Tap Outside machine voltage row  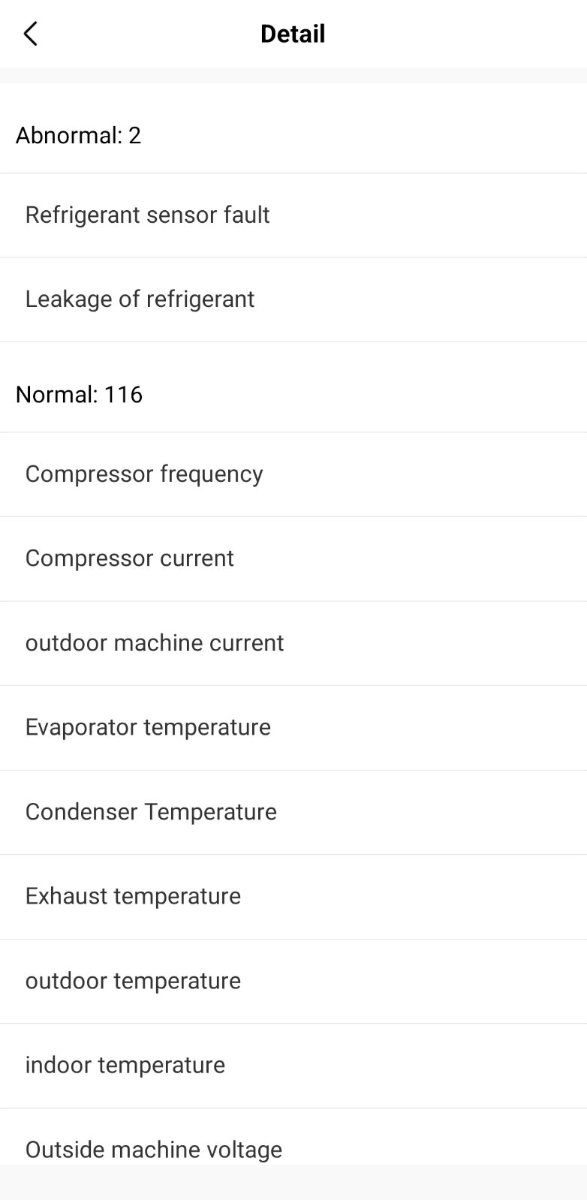[x=293, y=1137]
